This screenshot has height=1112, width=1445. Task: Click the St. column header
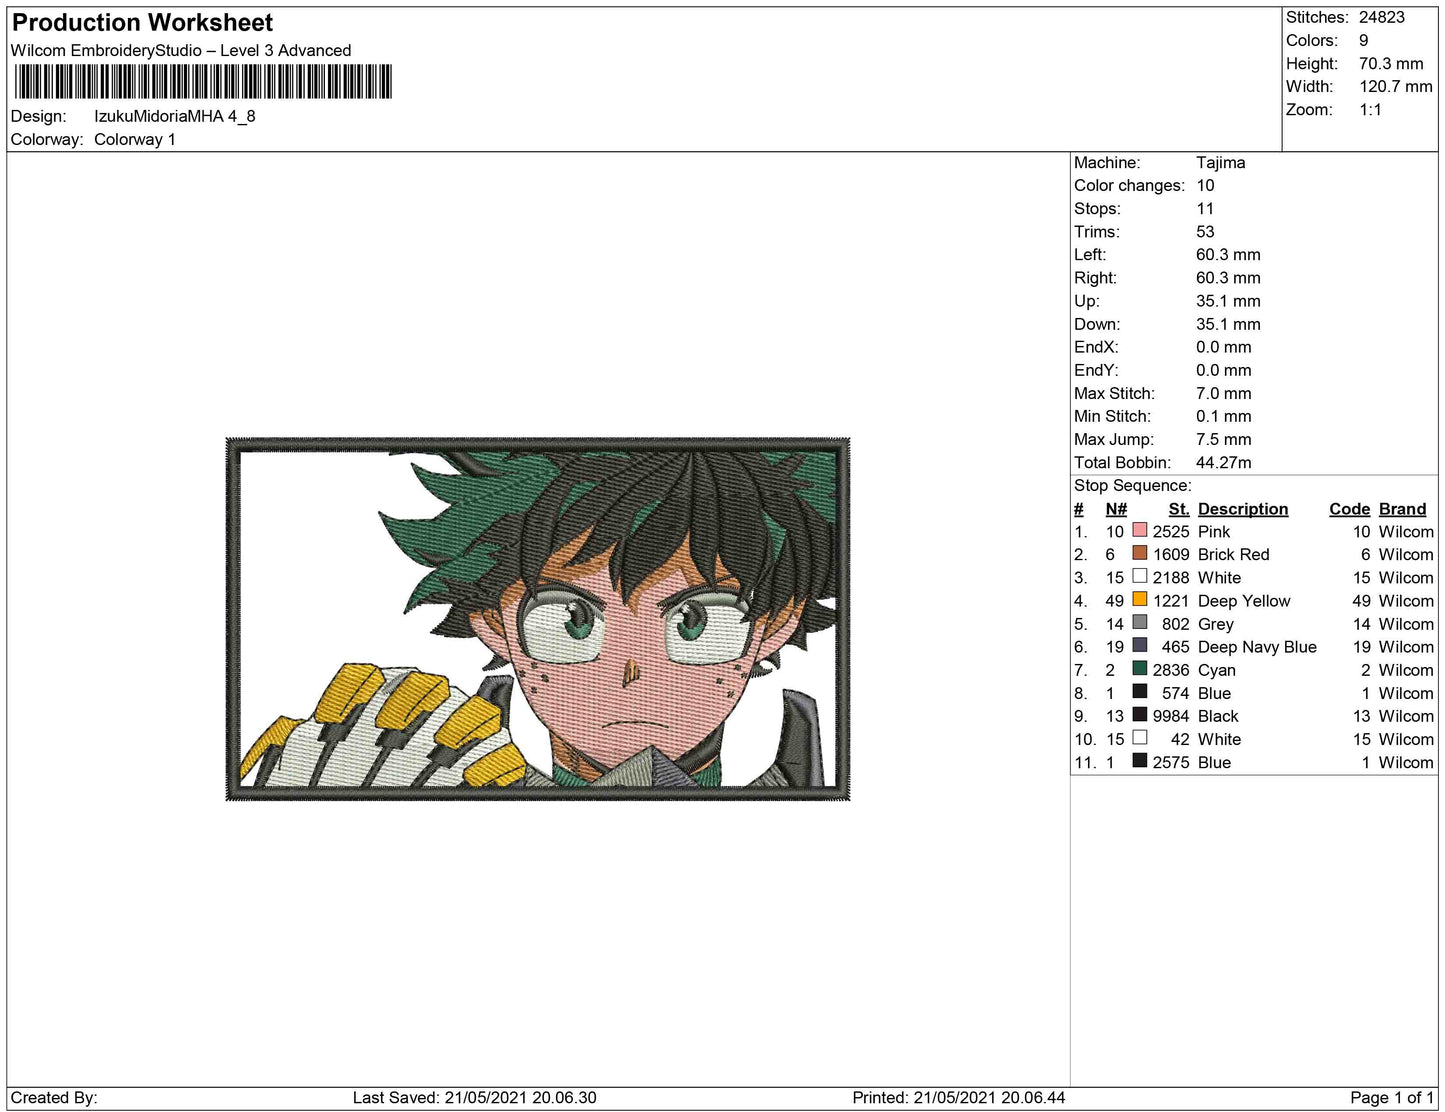(x=1179, y=509)
